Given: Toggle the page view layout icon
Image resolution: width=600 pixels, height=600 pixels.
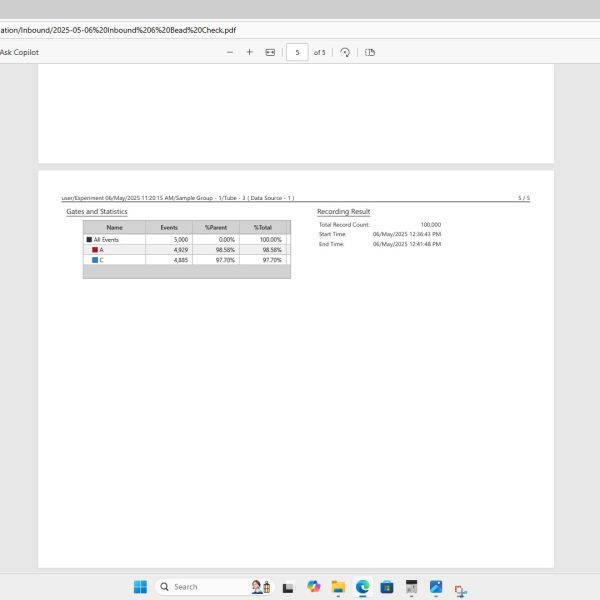Looking at the screenshot, I should 370,52.
